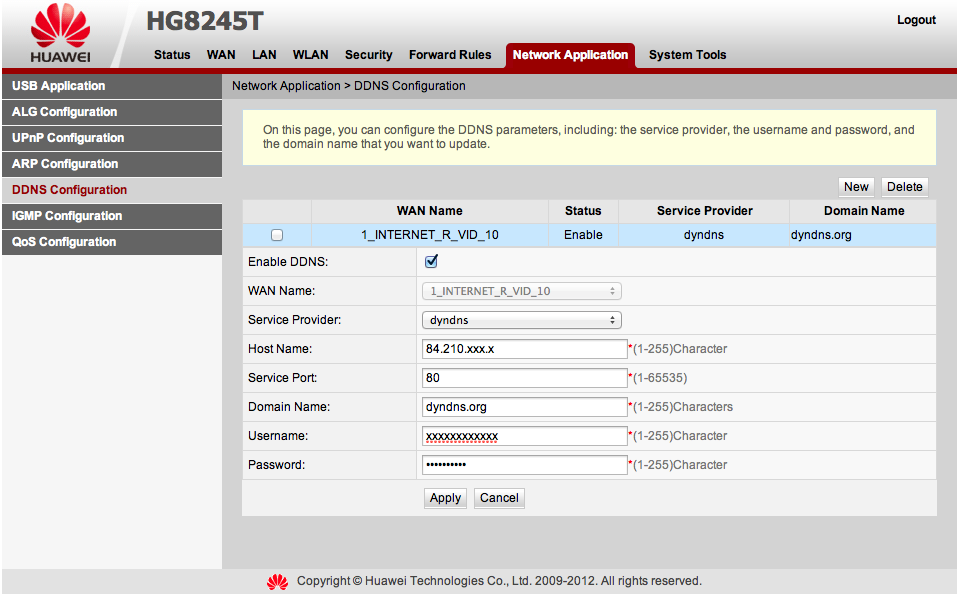The image size is (960, 595).
Task: Open USB Application in sidebar
Action: point(112,86)
